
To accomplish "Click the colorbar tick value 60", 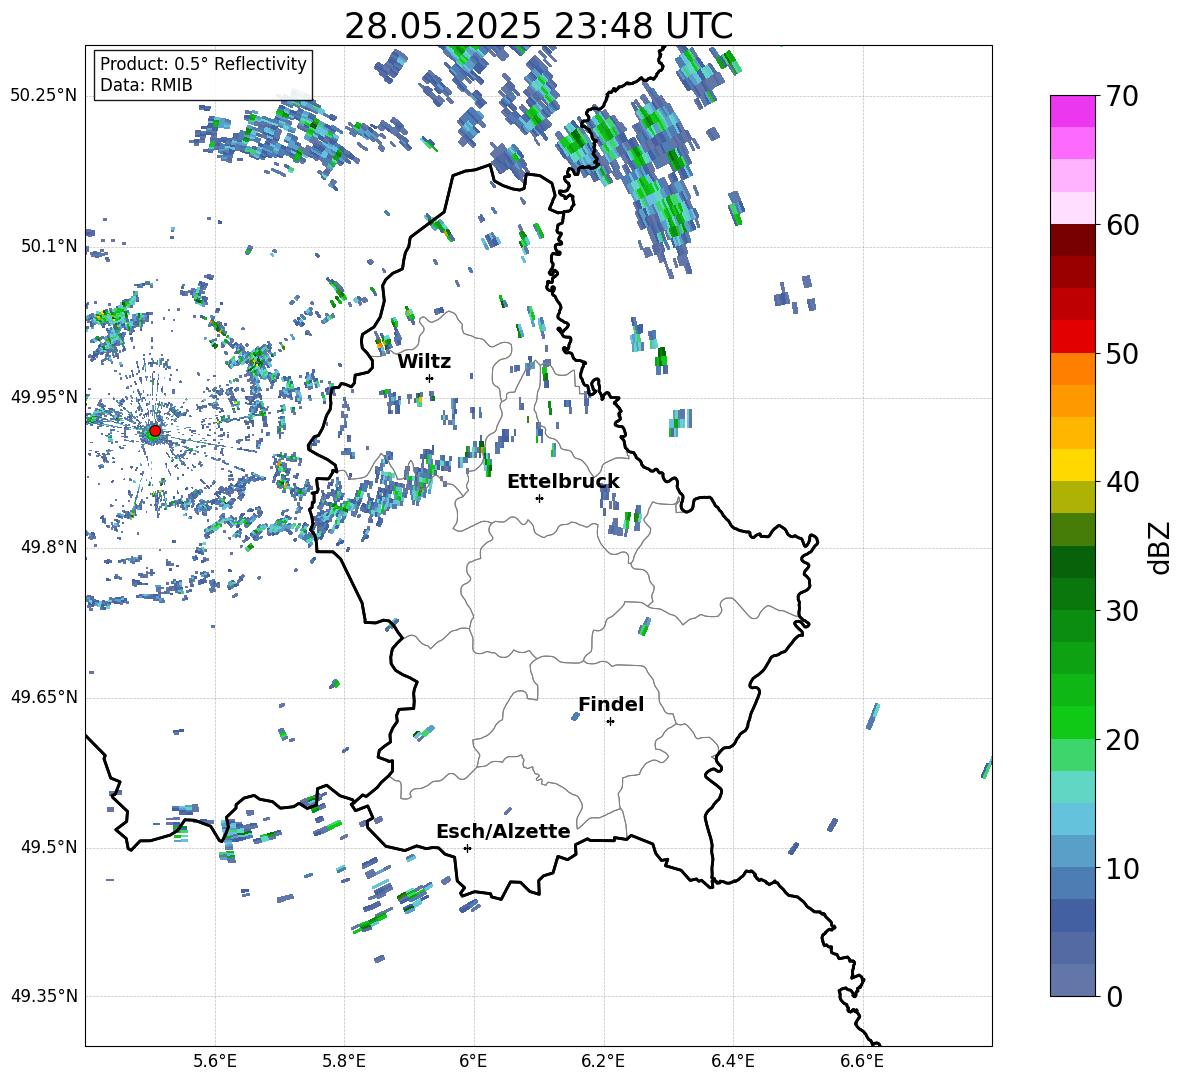I will pos(1122,225).
